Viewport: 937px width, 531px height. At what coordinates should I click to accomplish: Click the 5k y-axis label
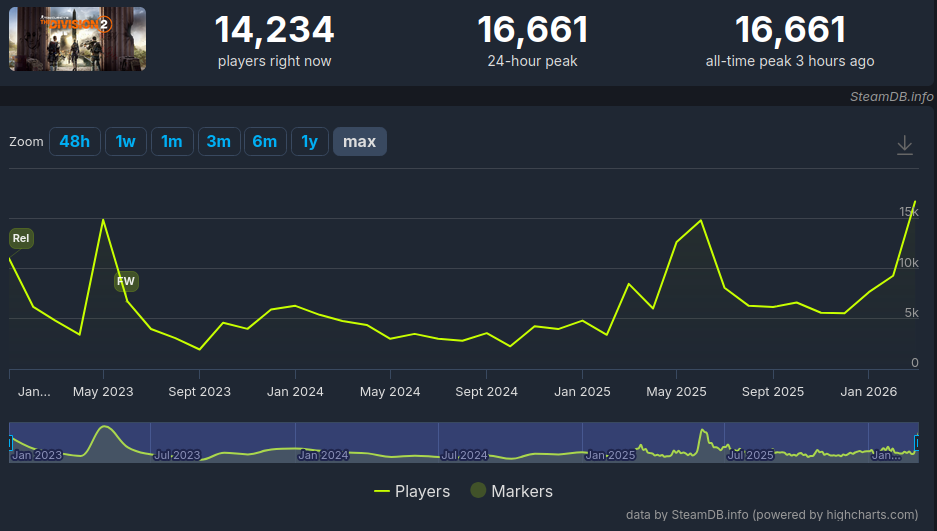pos(912,313)
